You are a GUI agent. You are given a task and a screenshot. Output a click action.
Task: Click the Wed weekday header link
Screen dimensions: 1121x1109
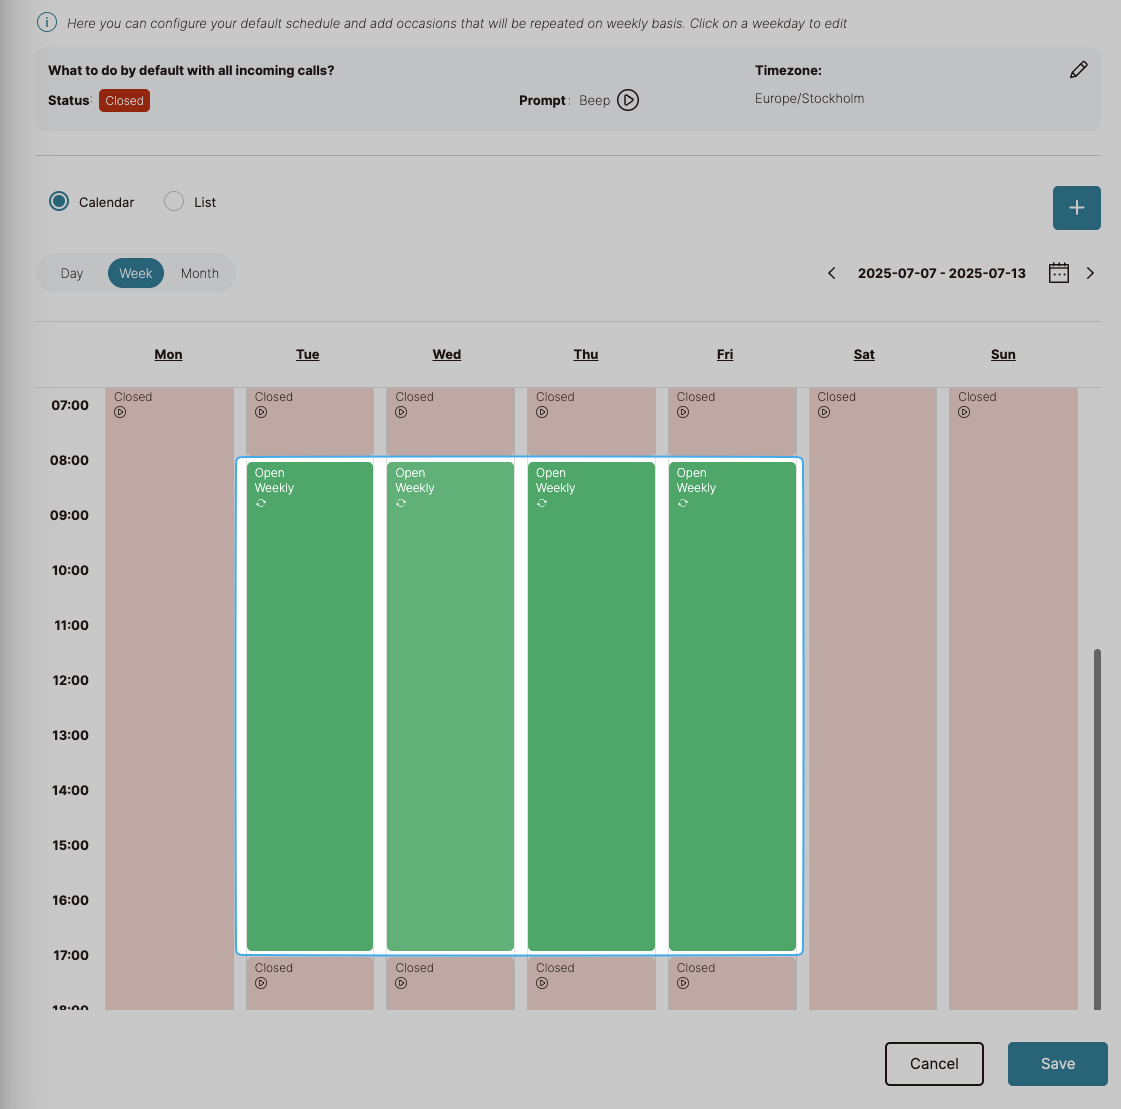[x=447, y=355]
